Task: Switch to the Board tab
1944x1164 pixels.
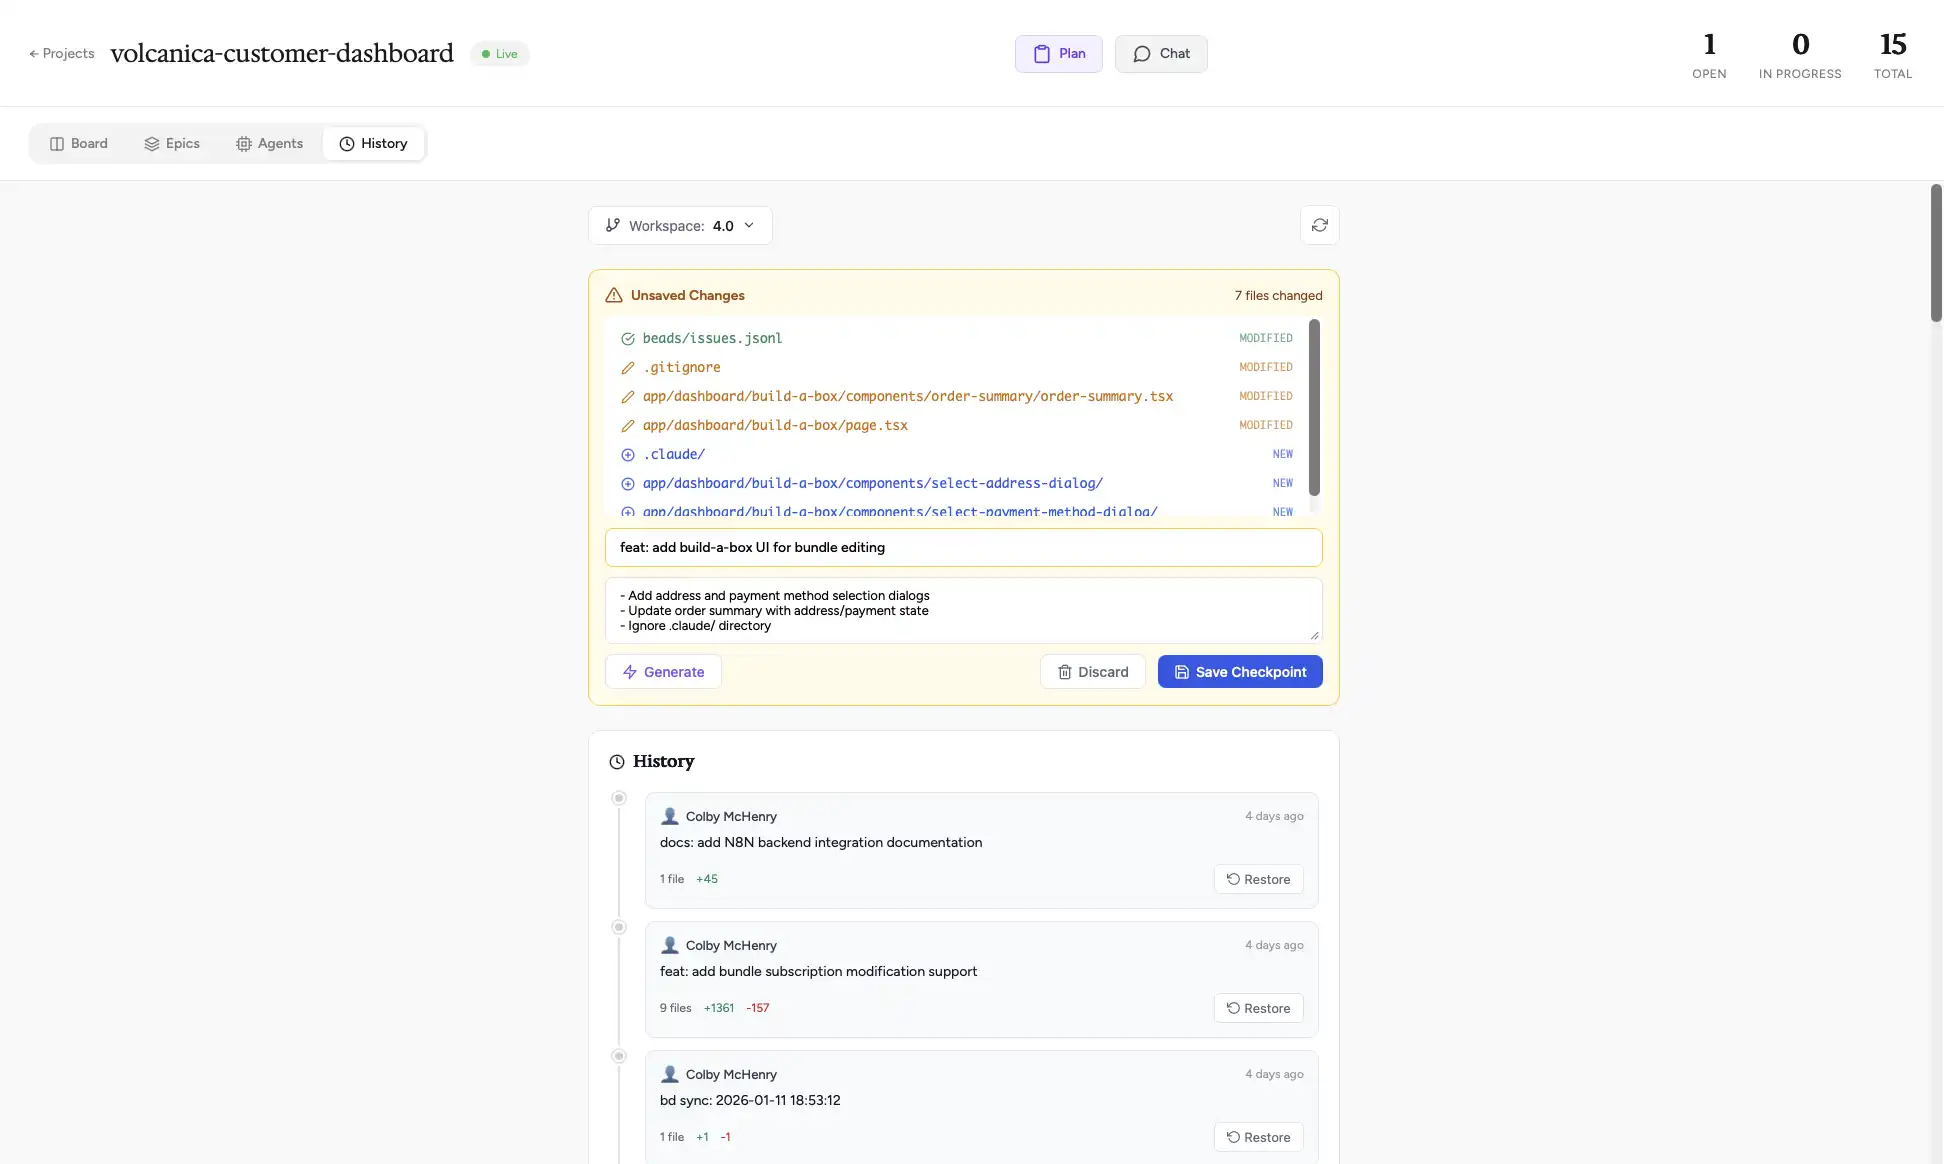Action: click(79, 143)
